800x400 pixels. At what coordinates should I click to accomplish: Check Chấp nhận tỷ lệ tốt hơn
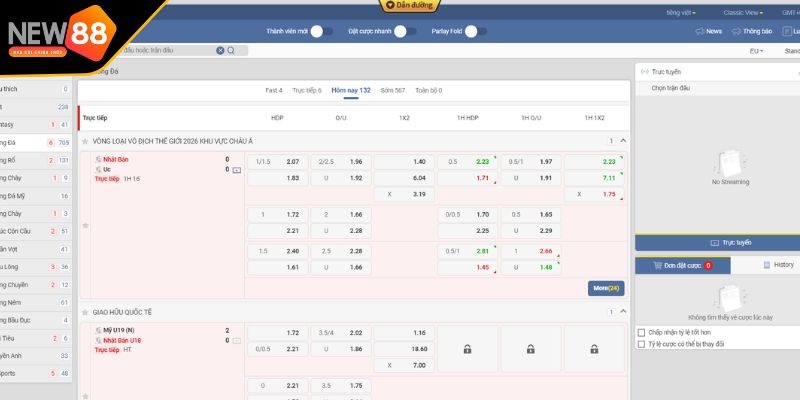pos(641,332)
